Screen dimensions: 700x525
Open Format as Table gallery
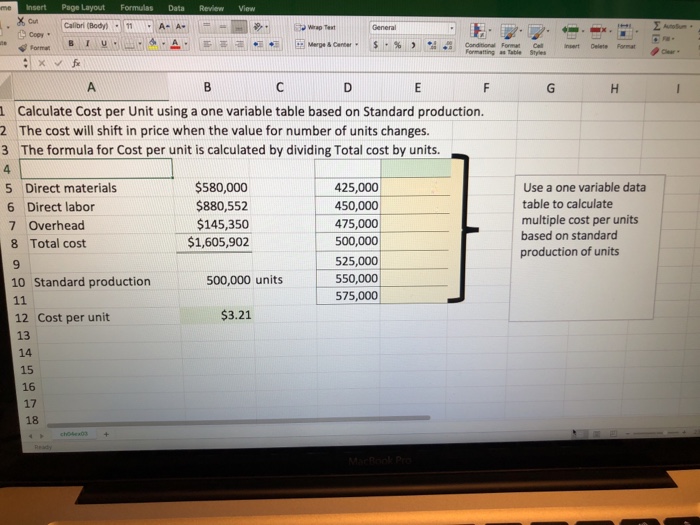(x=510, y=39)
